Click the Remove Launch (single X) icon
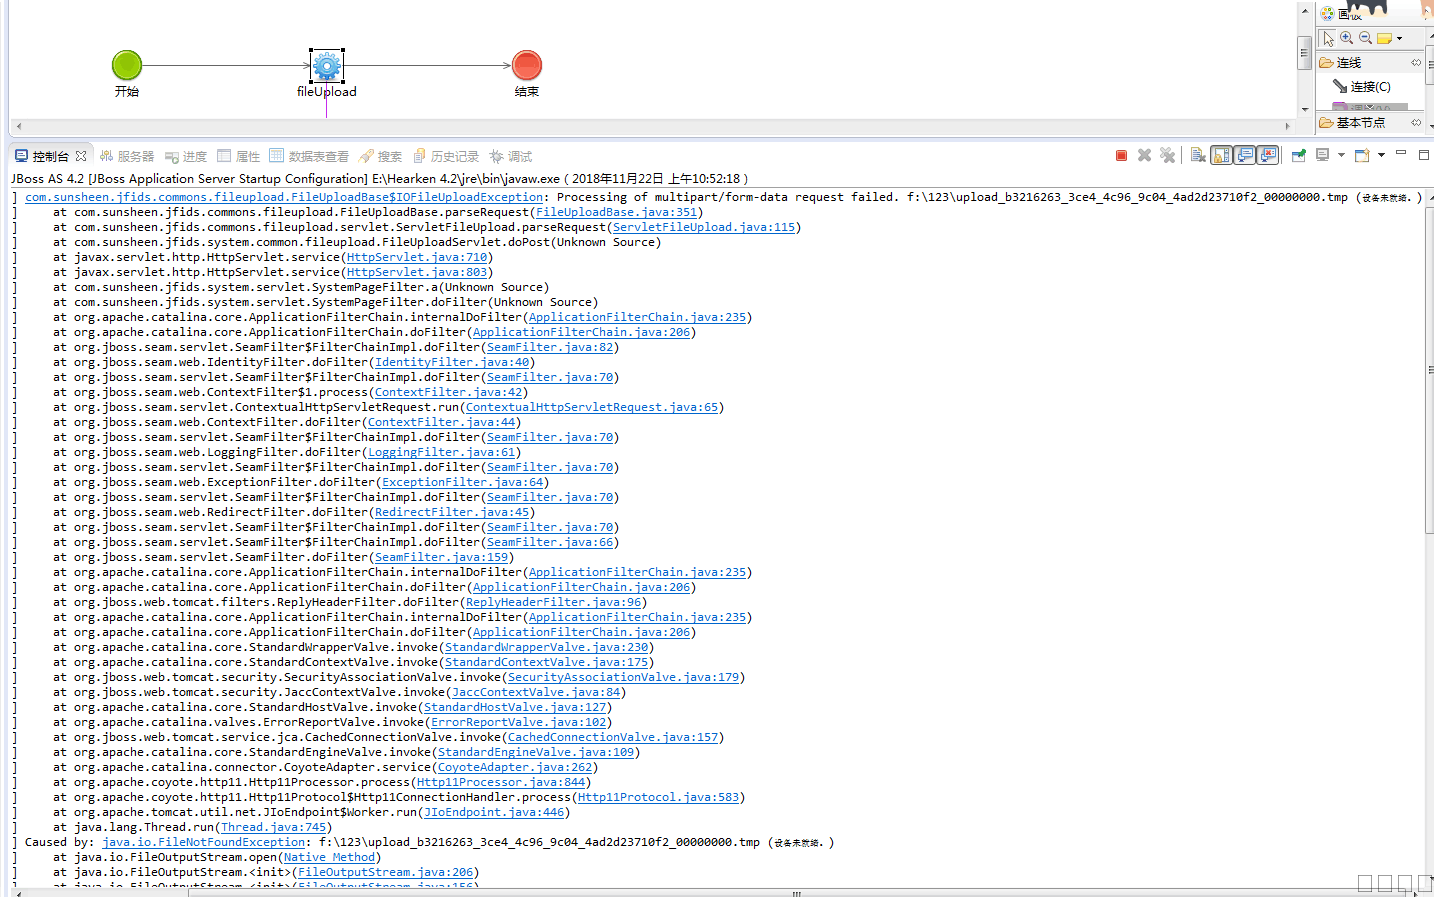1434x897 pixels. point(1144,155)
